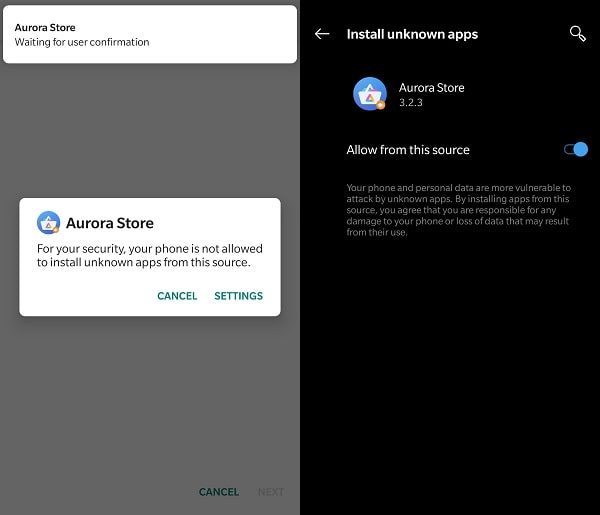Open the Aurora Store notification banner
Viewport: 600px width, 515px height.
coord(150,34)
